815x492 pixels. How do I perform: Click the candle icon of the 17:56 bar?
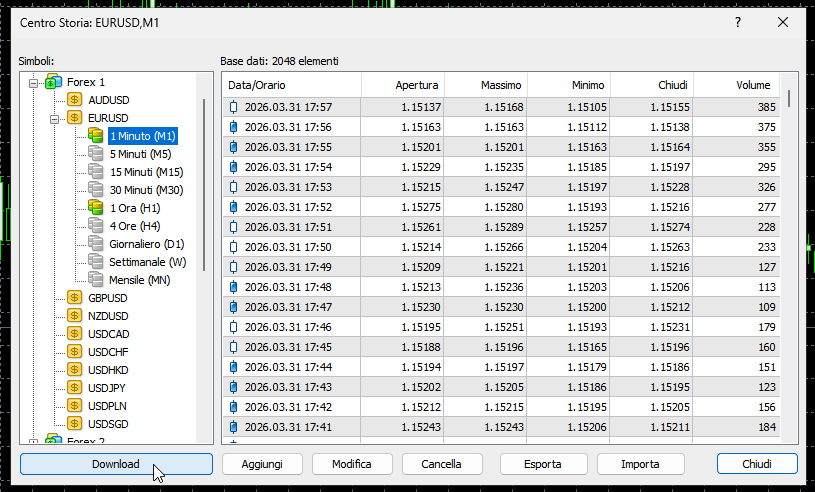click(x=233, y=127)
